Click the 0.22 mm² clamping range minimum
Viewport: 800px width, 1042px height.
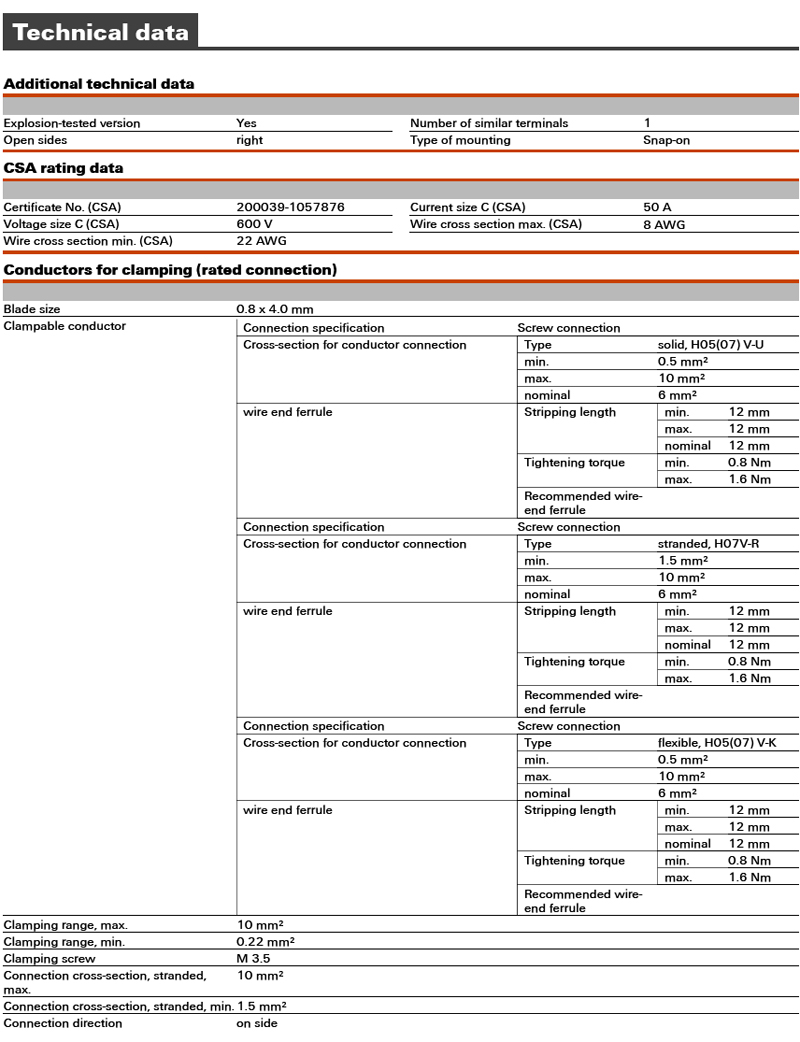click(265, 942)
